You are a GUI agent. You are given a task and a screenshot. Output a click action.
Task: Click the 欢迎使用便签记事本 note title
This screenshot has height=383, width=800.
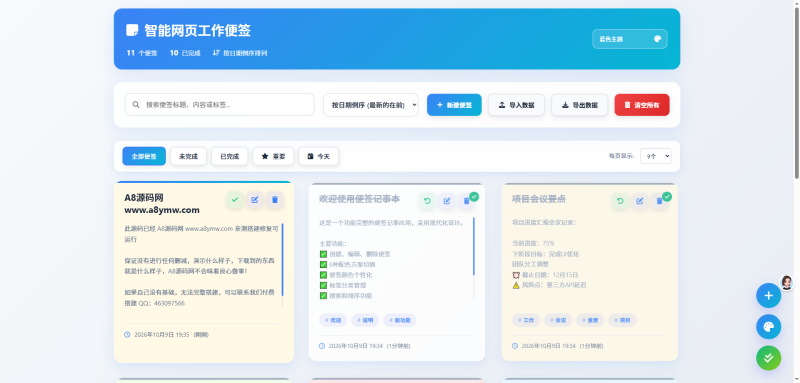(x=359, y=199)
